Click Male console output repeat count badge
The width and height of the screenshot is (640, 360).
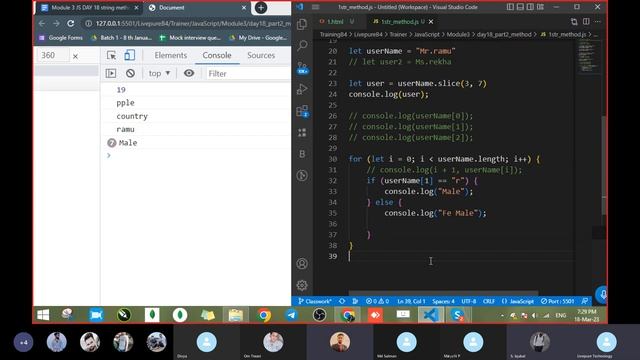[111, 142]
